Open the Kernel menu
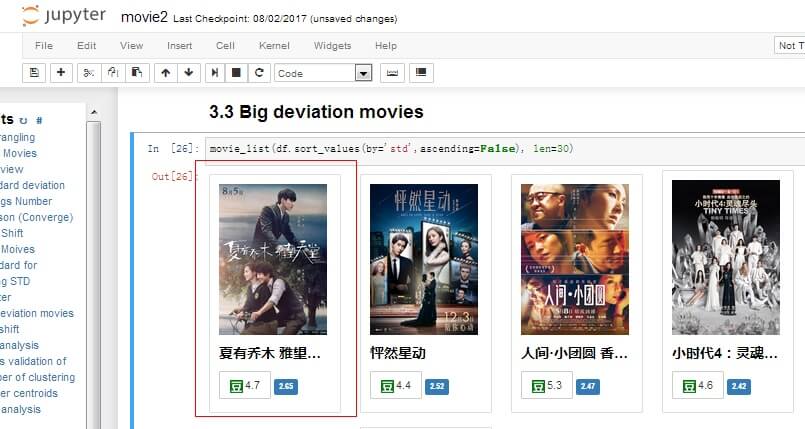 [274, 46]
